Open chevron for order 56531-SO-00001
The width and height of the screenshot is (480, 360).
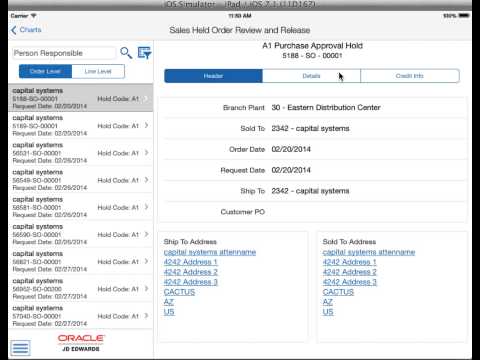pyautogui.click(x=147, y=153)
